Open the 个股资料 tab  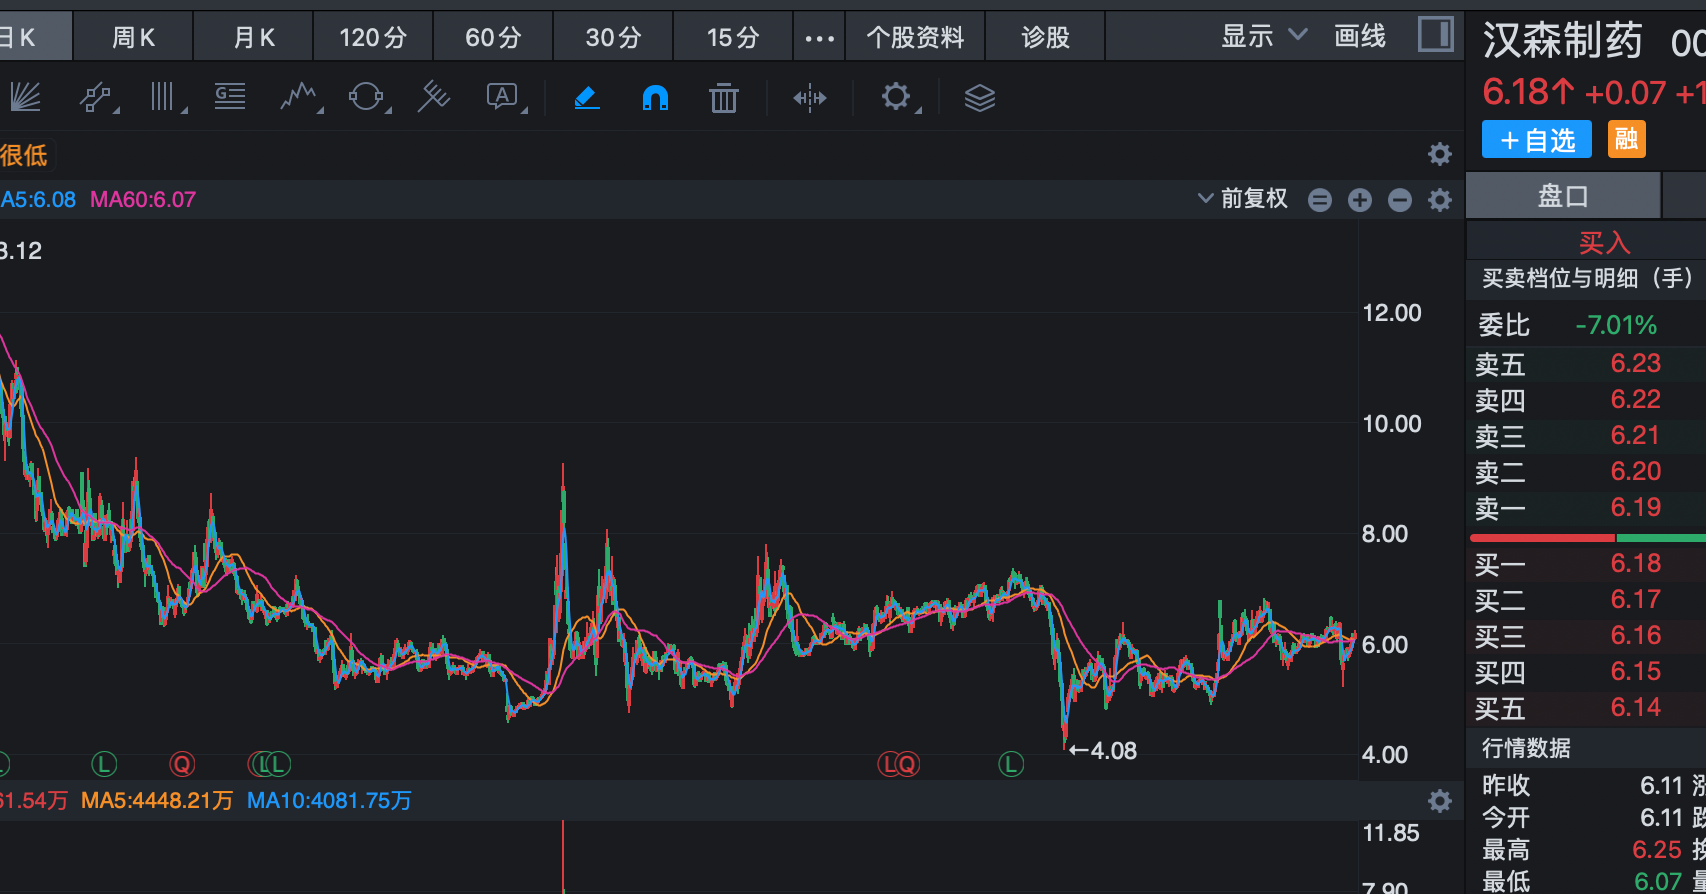click(915, 37)
